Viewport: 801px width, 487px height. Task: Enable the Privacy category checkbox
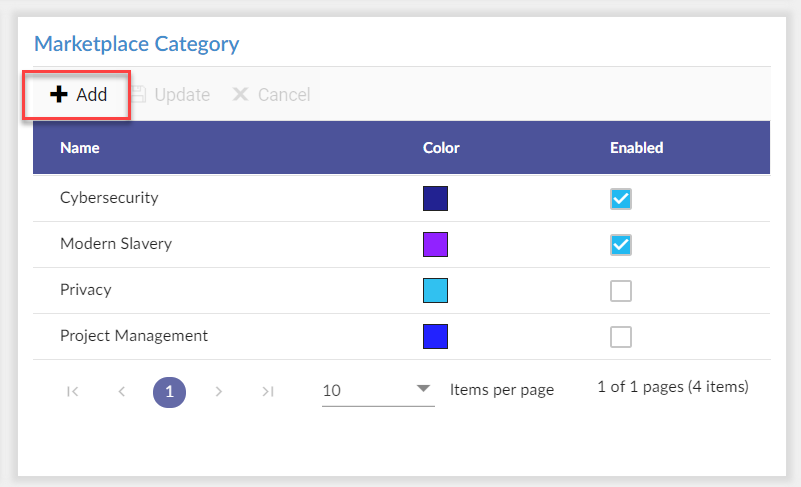click(621, 291)
